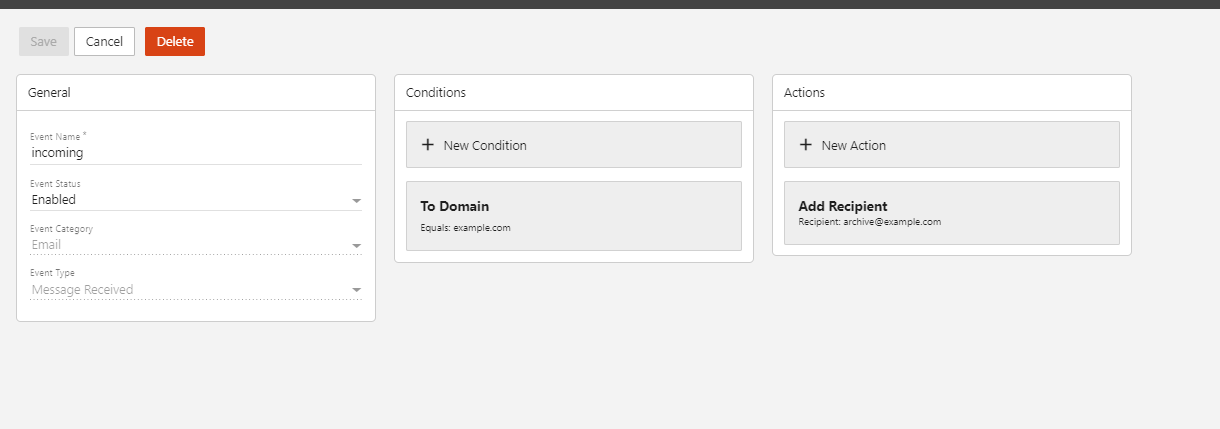
Task: Click the Event Type dropdown arrow
Action: tap(356, 291)
